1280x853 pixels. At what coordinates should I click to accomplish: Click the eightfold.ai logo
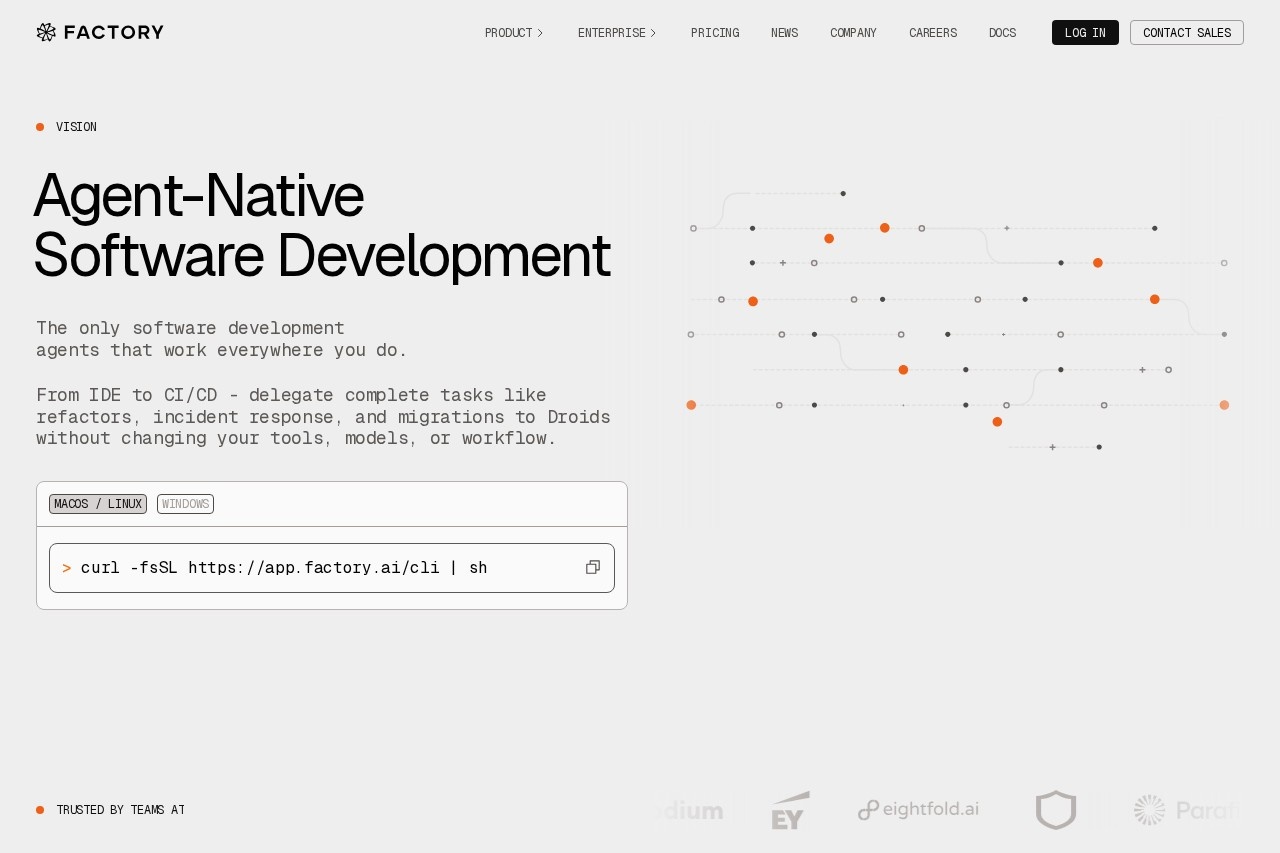click(918, 810)
